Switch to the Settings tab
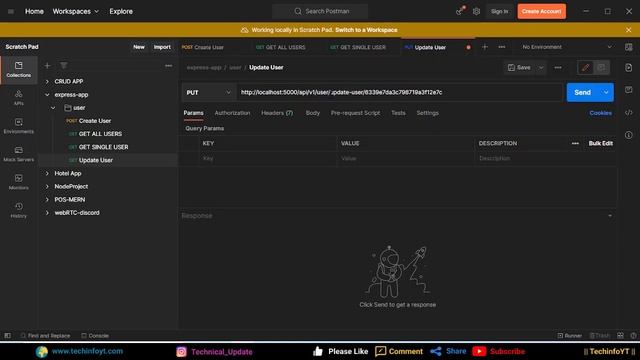 coord(427,113)
